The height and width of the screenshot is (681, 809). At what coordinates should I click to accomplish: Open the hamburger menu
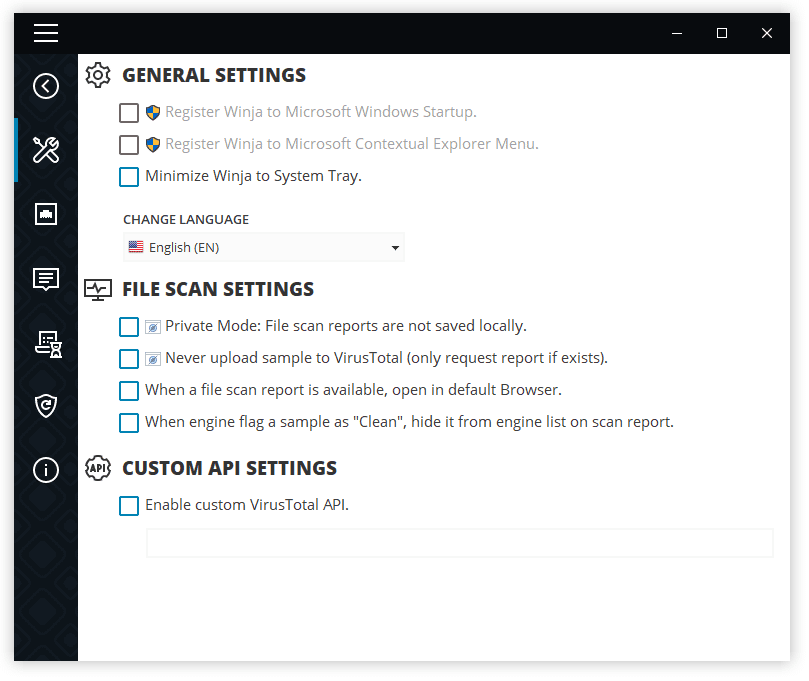pyautogui.click(x=46, y=33)
